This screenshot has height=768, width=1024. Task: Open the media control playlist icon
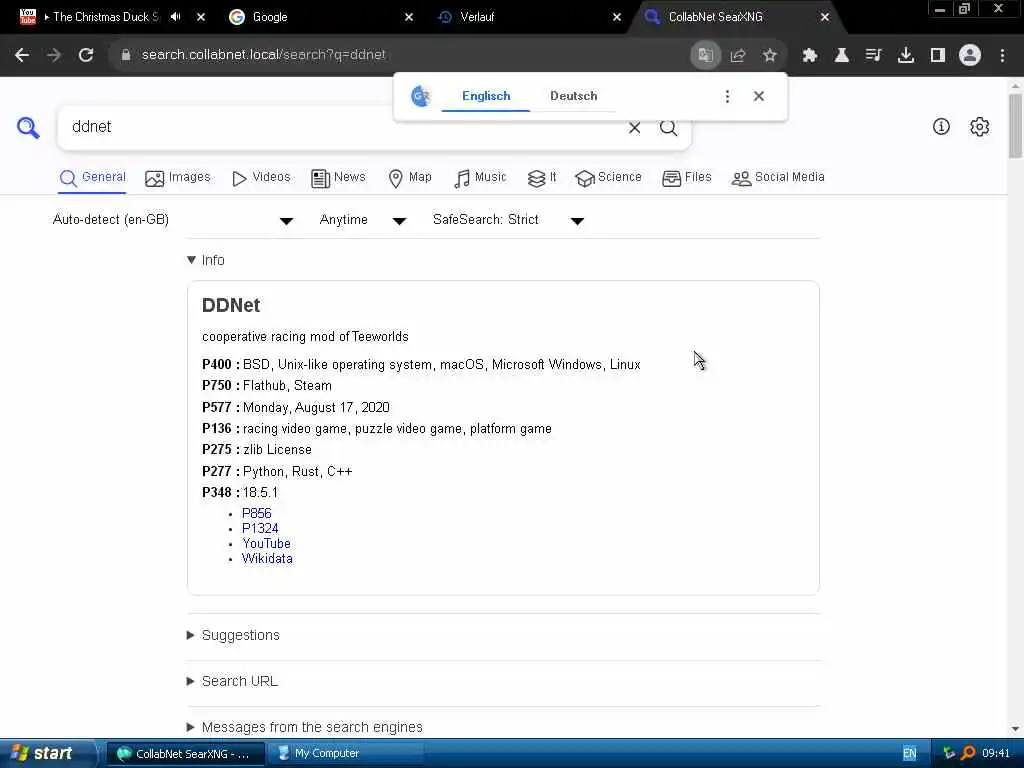coord(873,56)
